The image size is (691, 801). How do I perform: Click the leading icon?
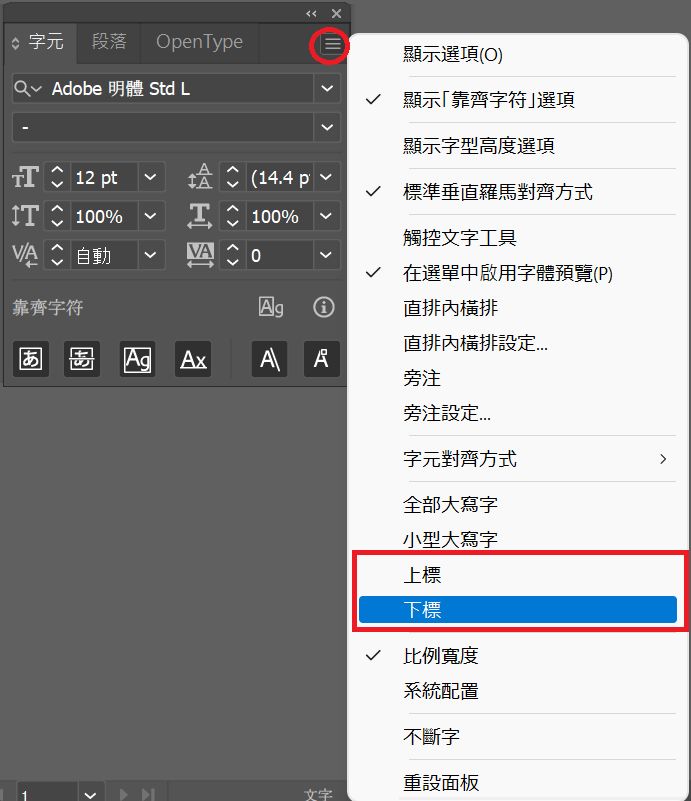200,177
